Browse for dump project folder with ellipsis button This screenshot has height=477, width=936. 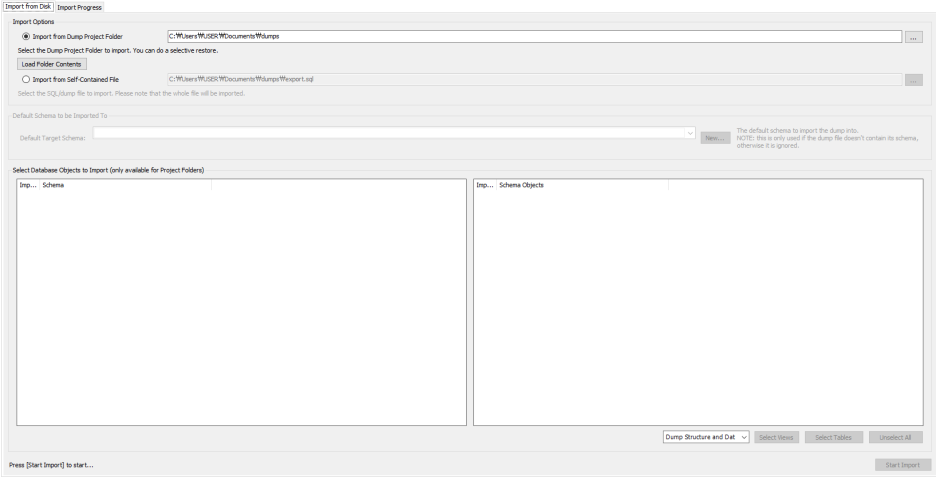click(x=913, y=37)
